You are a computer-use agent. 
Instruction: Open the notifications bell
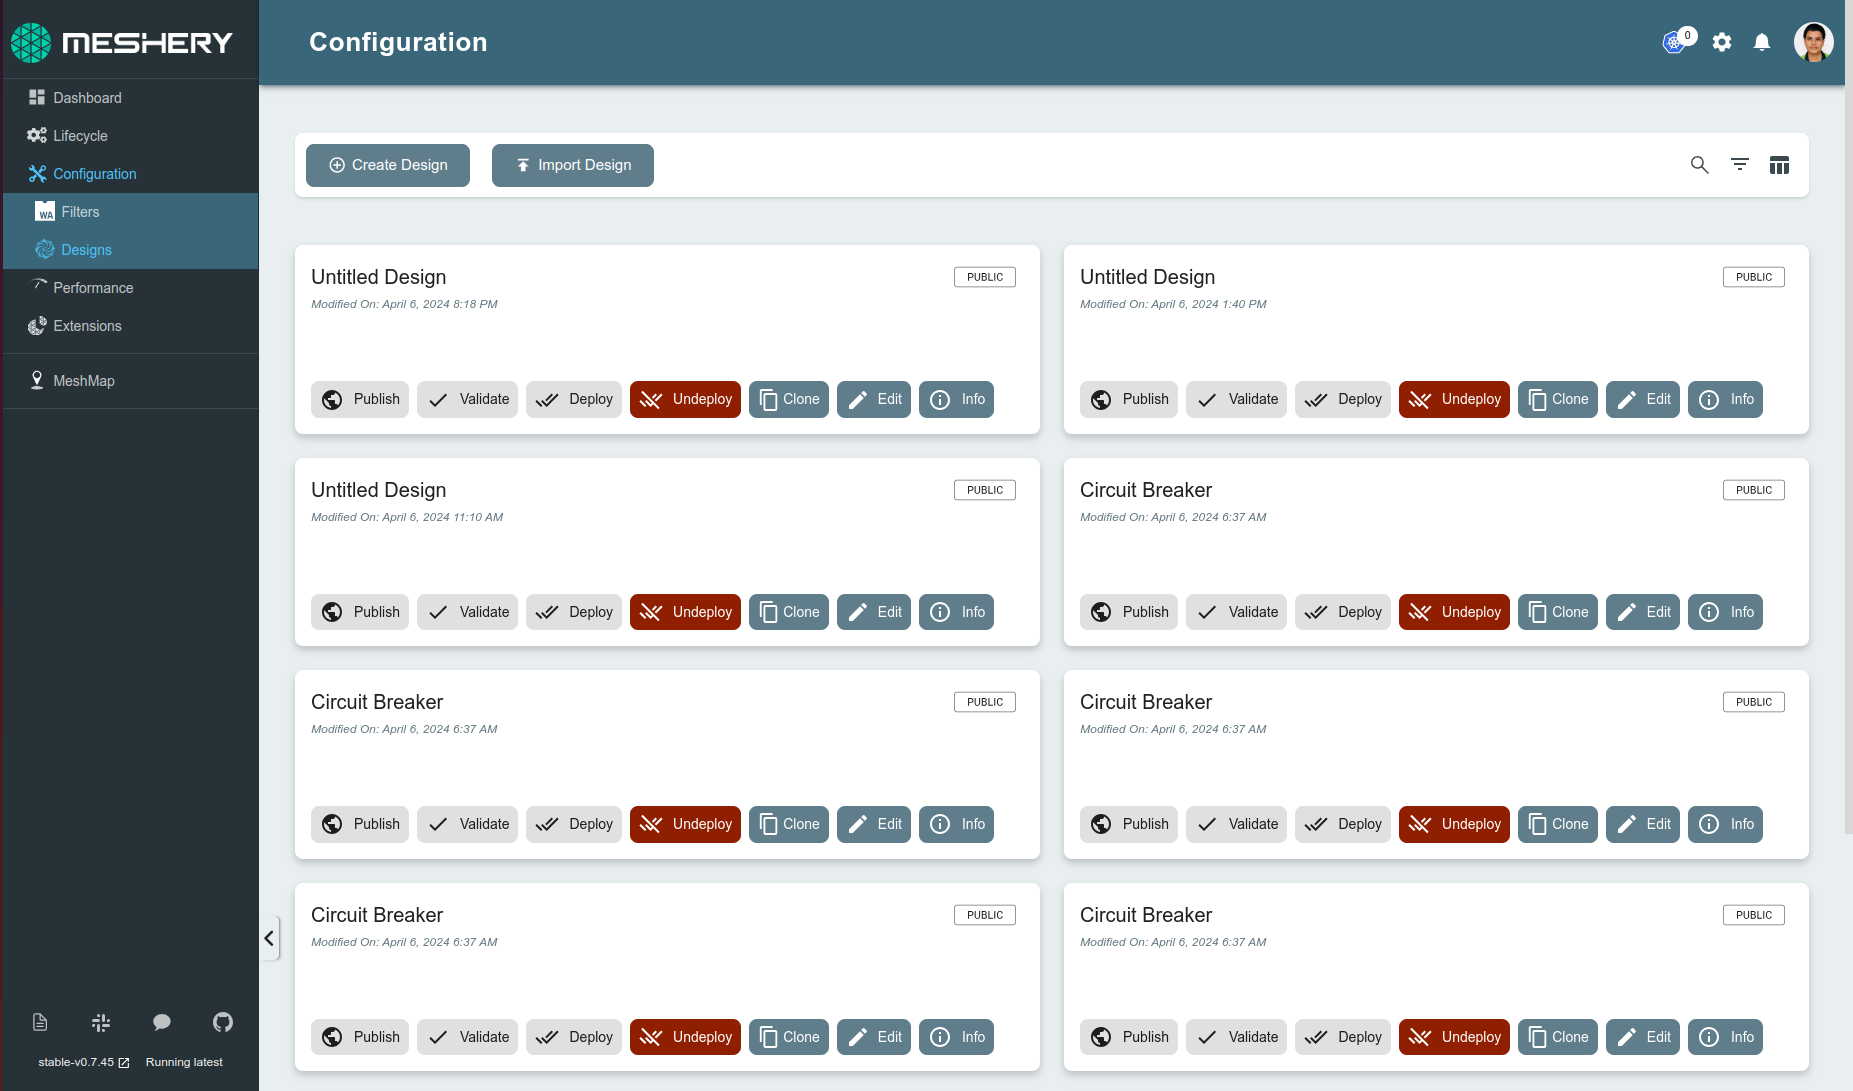1761,42
